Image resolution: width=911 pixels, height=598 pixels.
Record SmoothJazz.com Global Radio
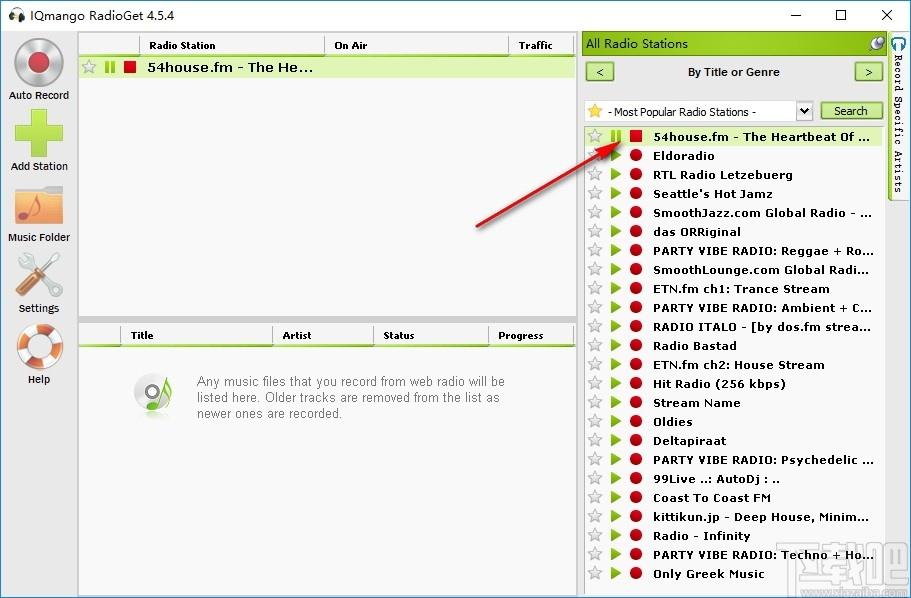click(636, 213)
